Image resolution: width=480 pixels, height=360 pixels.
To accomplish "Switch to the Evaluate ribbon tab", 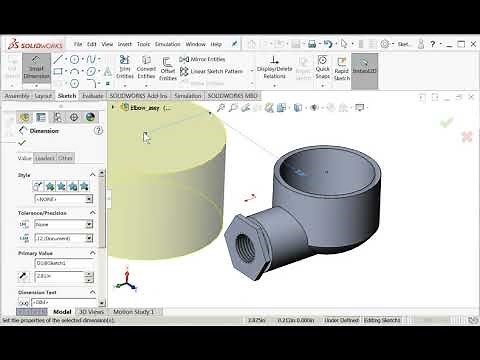I will tap(93, 96).
